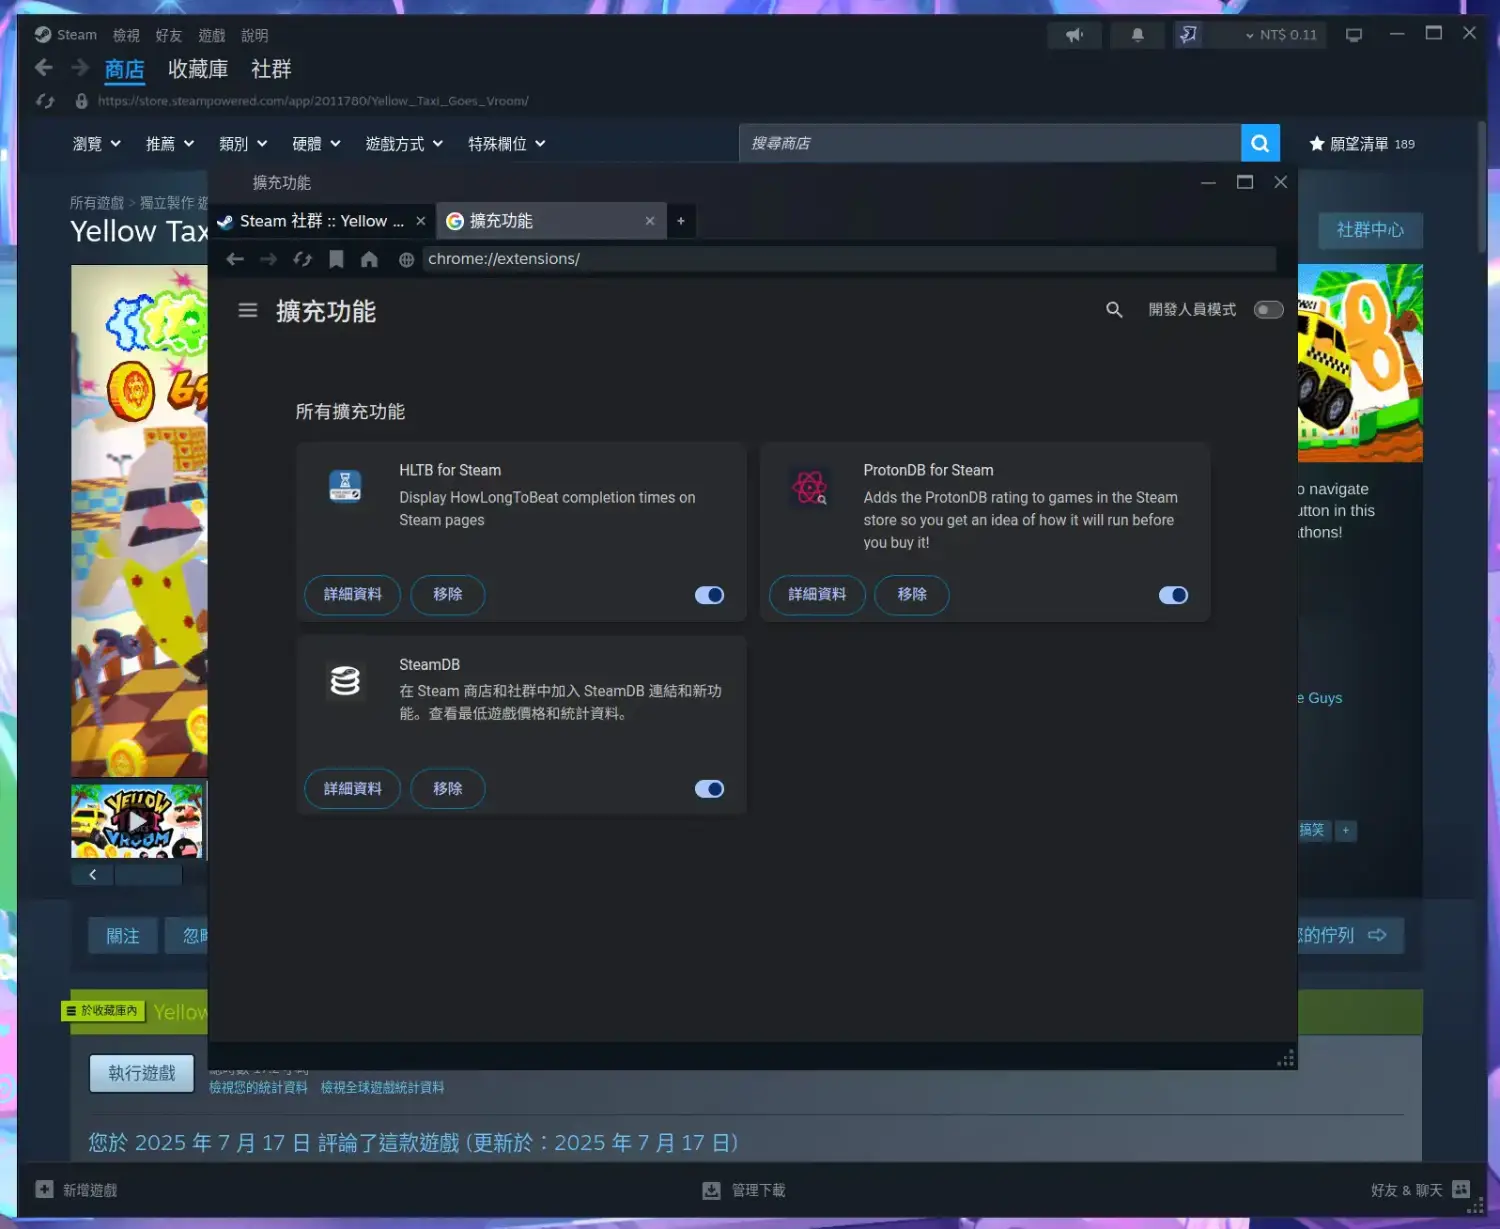Disable the HLTB for Steam extension
Image resolution: width=1500 pixels, height=1229 pixels.
(709, 595)
